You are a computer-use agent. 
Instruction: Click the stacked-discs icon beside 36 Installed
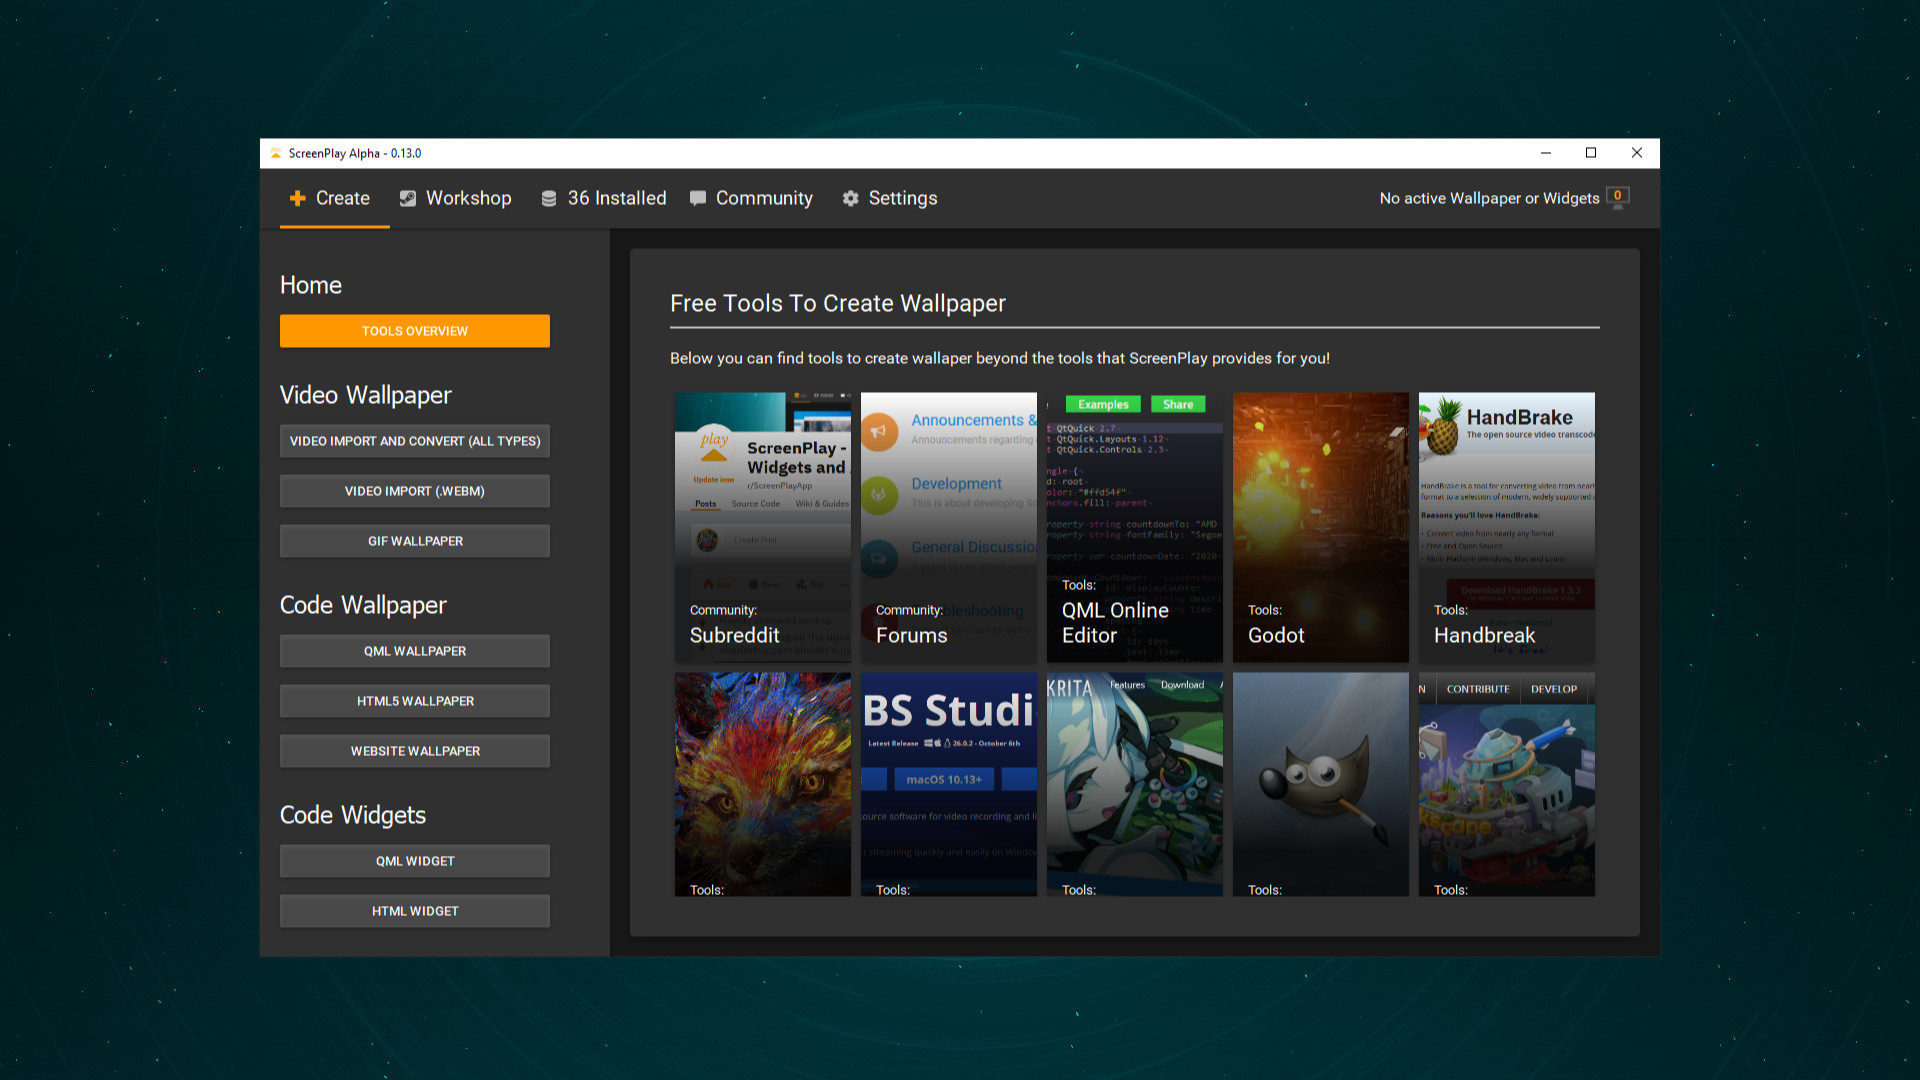(x=548, y=198)
